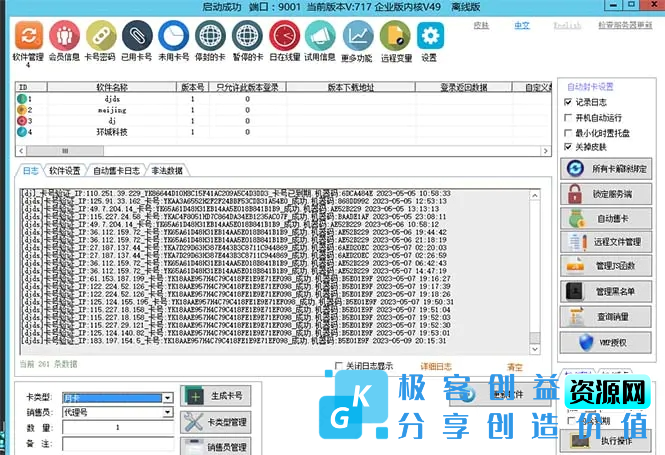Switch to 软件设置 tab
Viewport: 665px width, 455px height.
click(x=64, y=170)
